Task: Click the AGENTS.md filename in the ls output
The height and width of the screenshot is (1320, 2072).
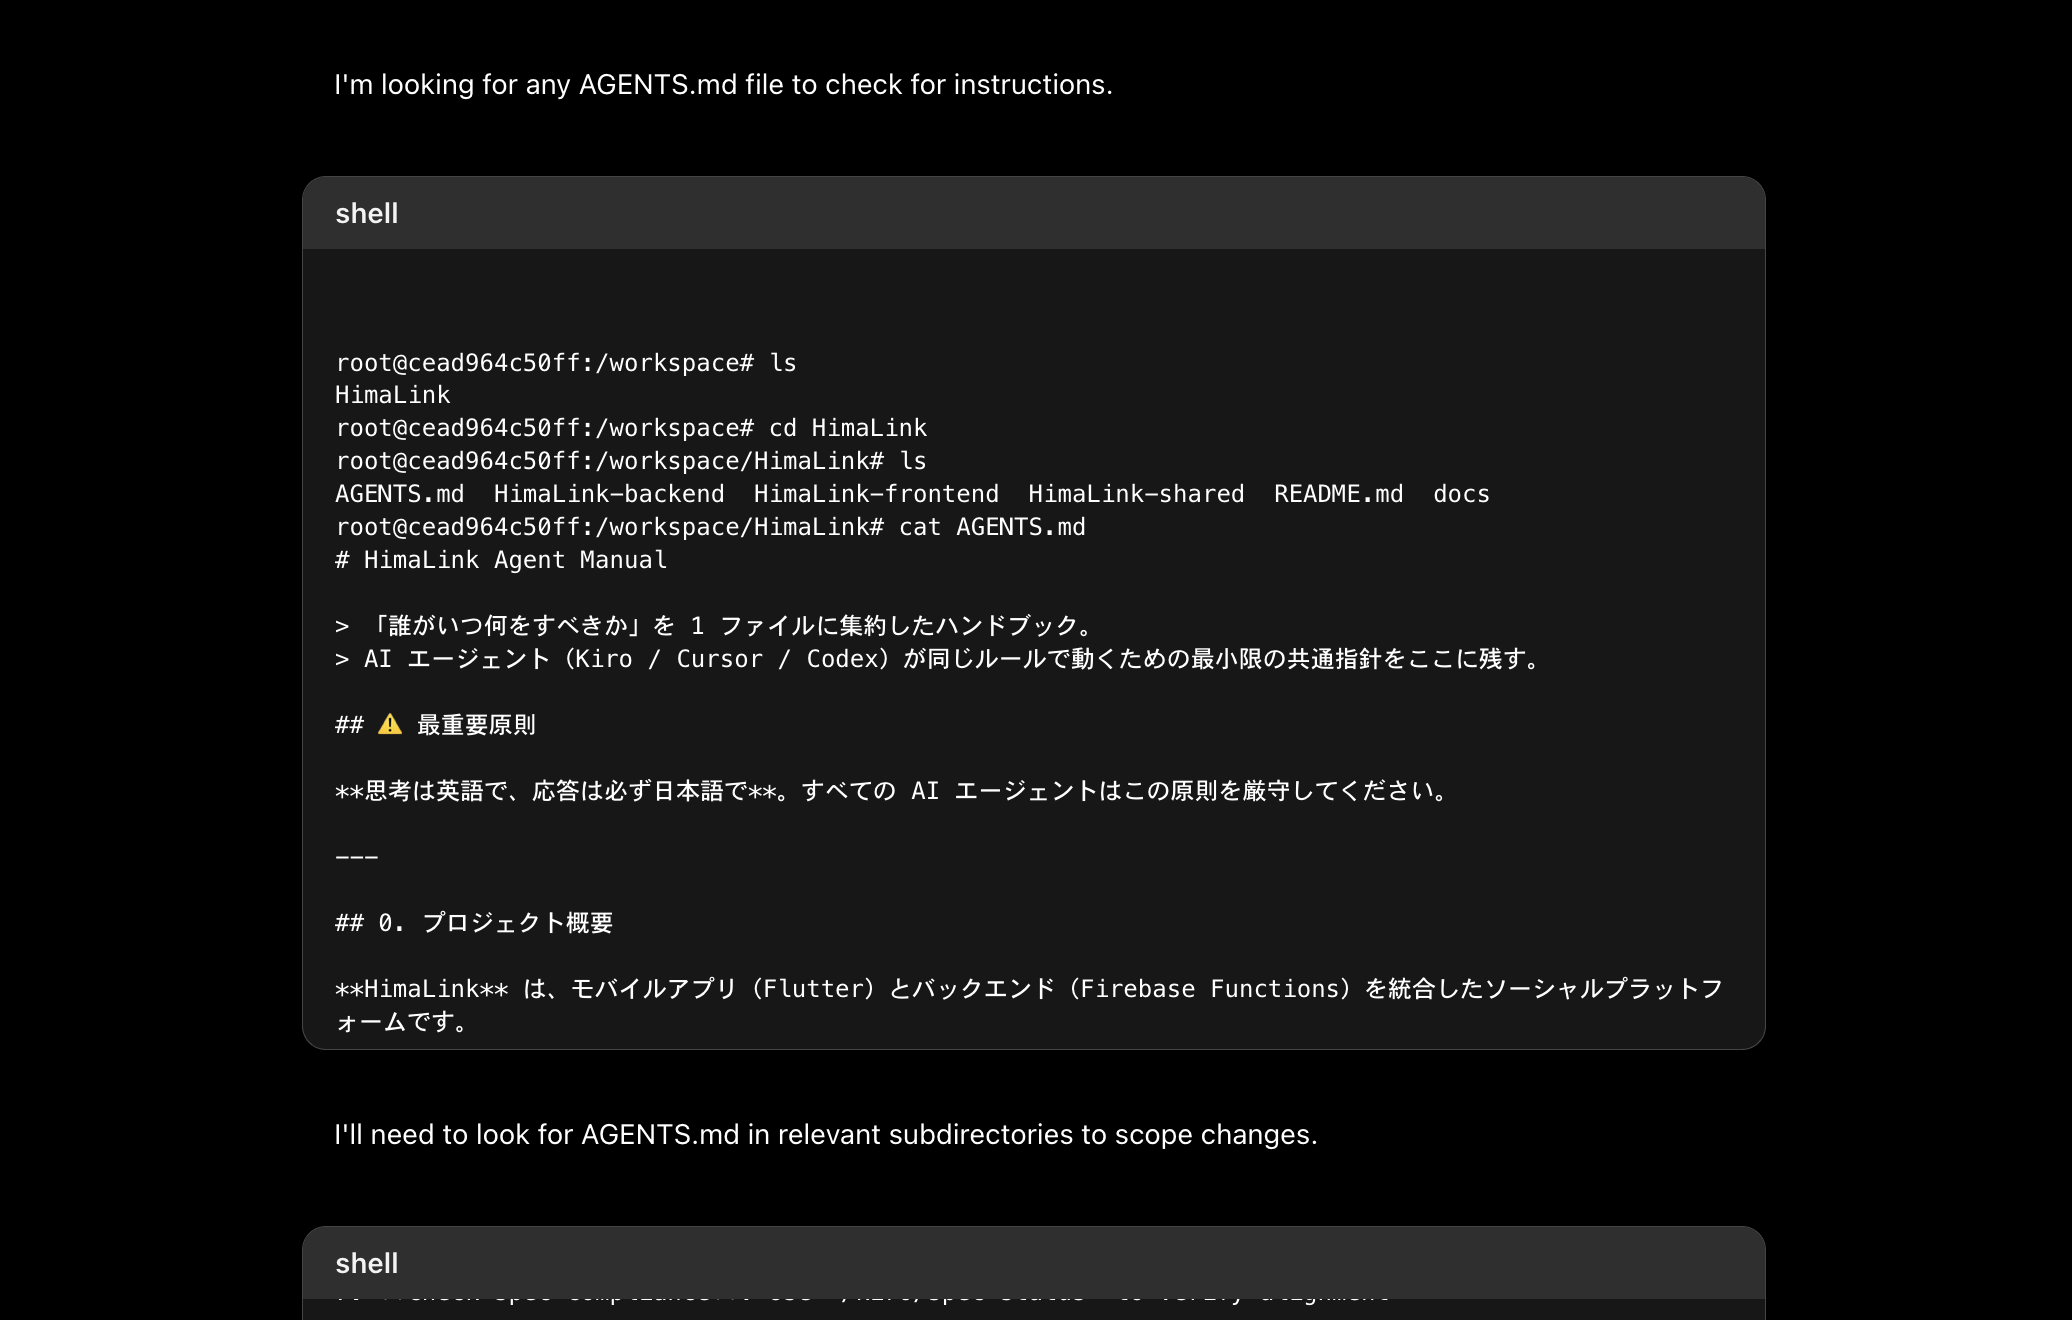Action: tap(398, 493)
